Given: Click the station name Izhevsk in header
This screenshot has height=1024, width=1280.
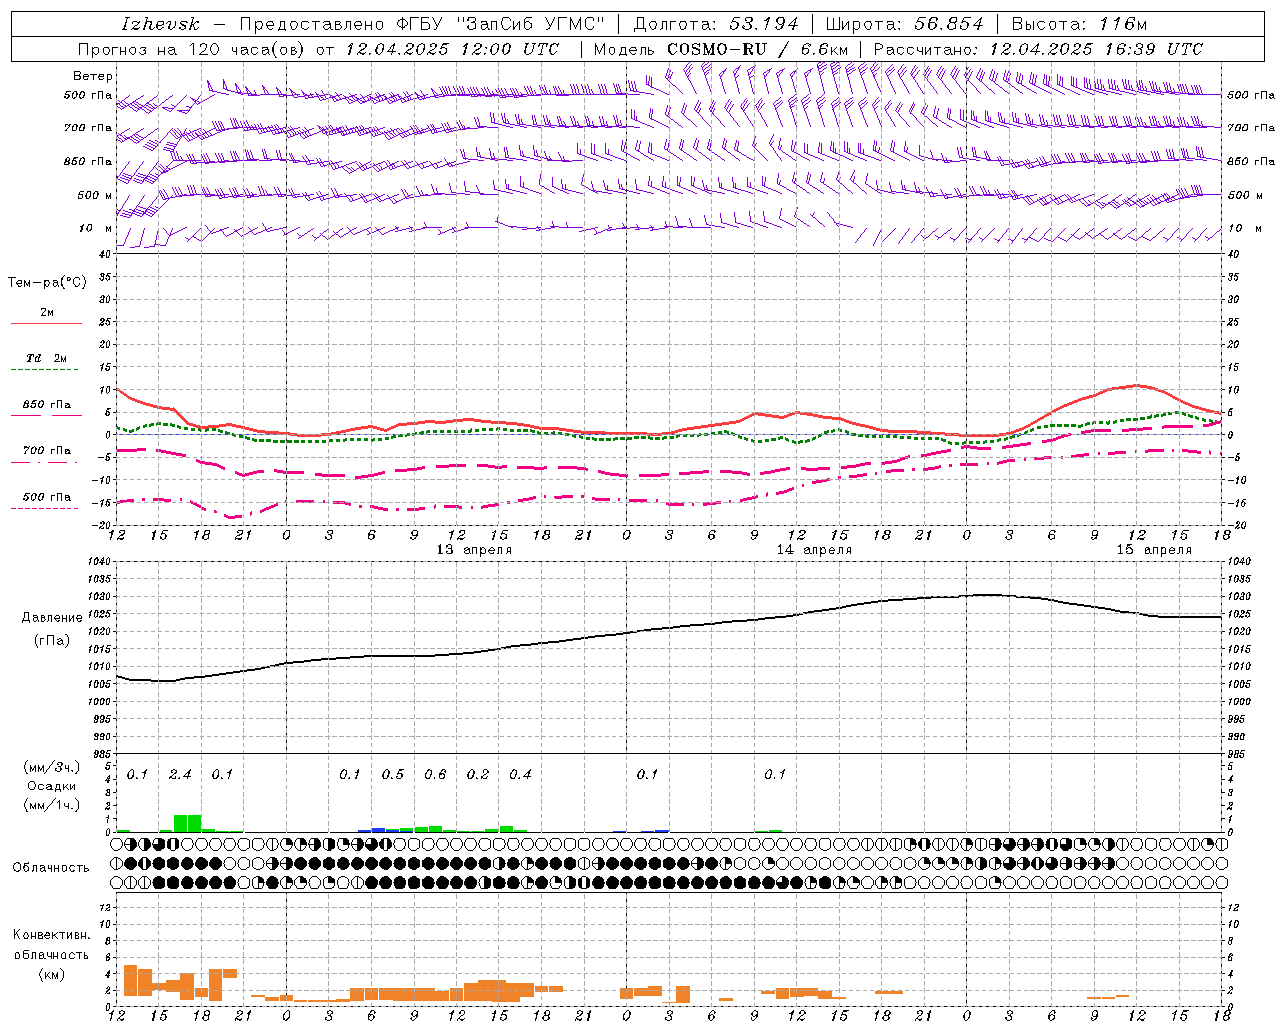Looking at the screenshot, I should [161, 24].
